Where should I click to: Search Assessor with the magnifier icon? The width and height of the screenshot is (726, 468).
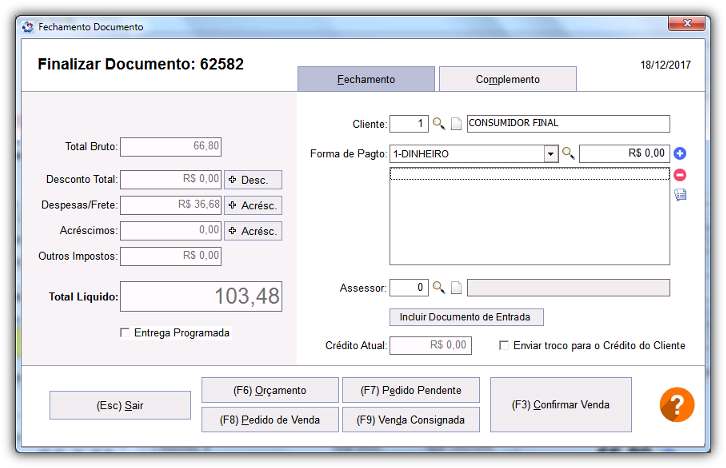coord(438,287)
